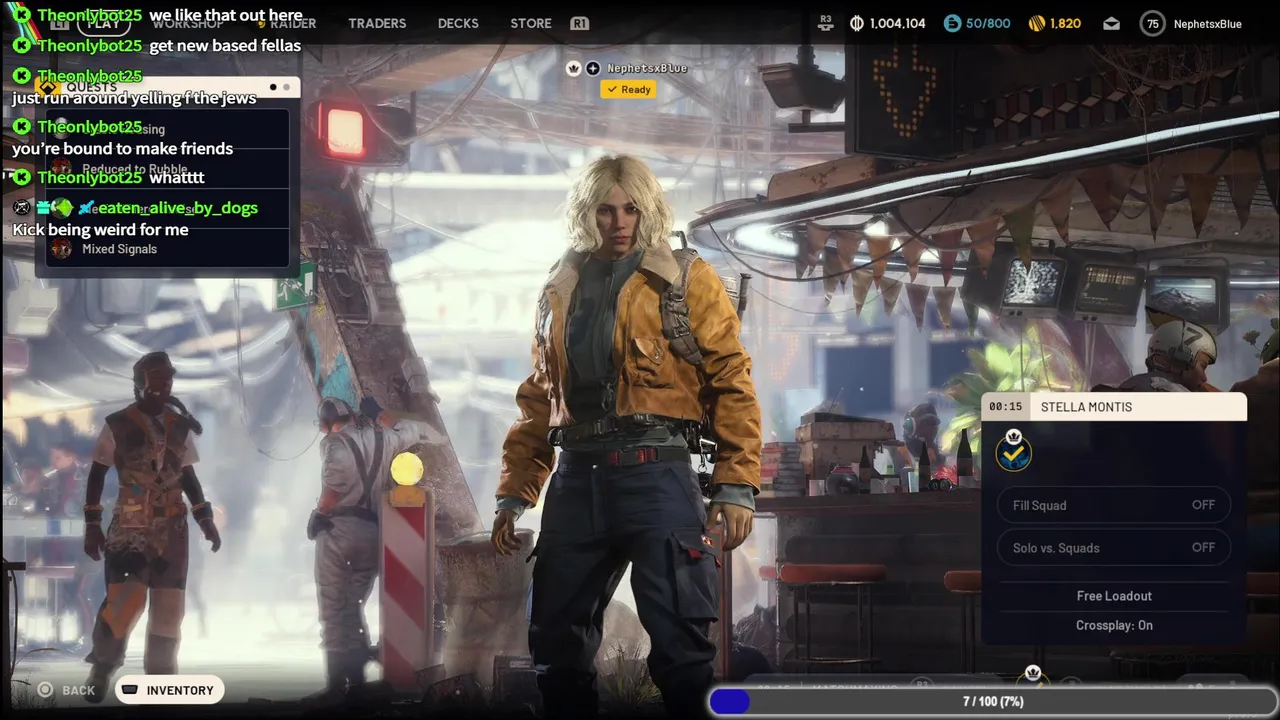Click the R1 shoulder button icon
Viewport: 1280px width, 720px height.
coord(579,23)
